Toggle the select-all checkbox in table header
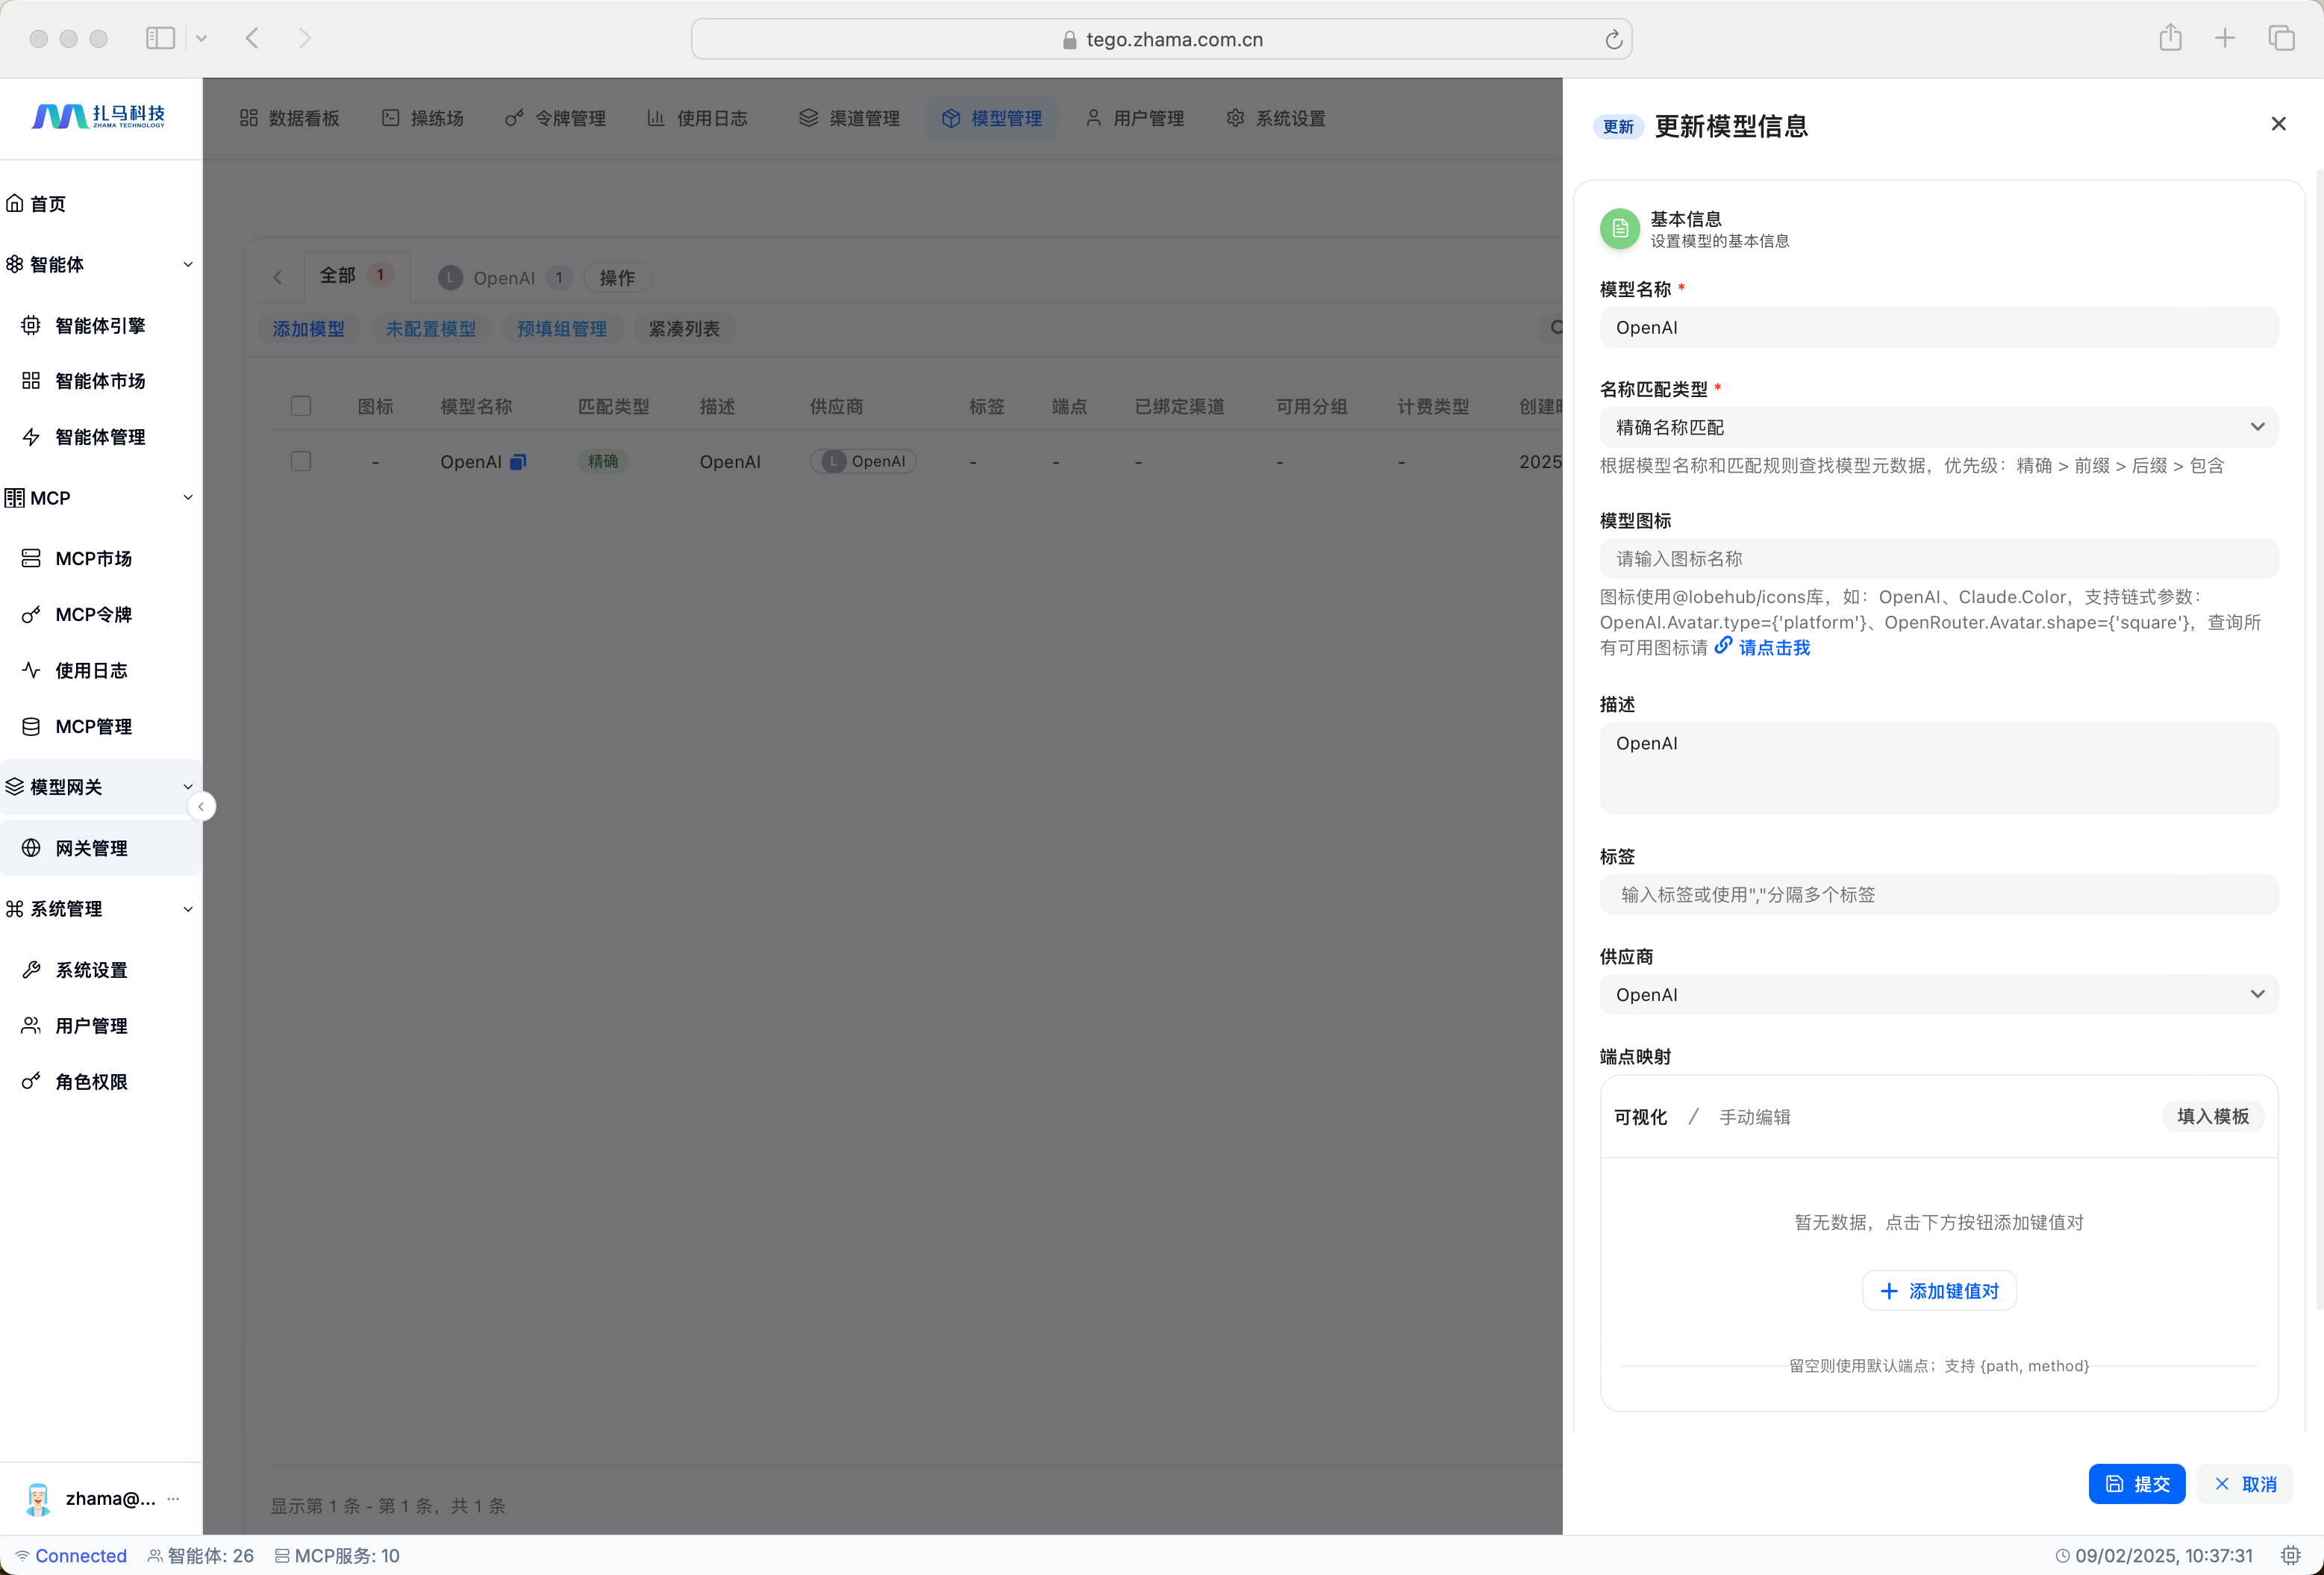 pos(301,406)
